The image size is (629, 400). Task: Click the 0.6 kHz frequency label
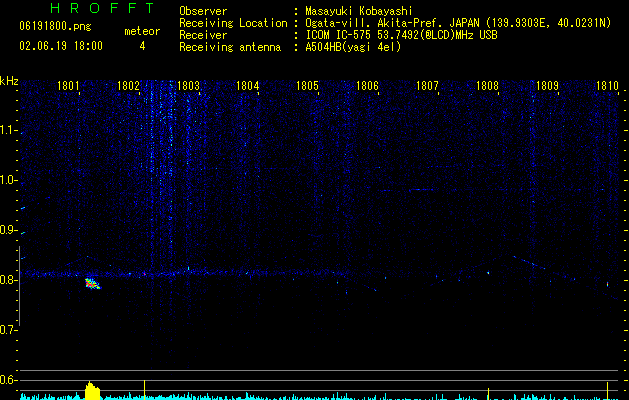[x=8, y=380]
